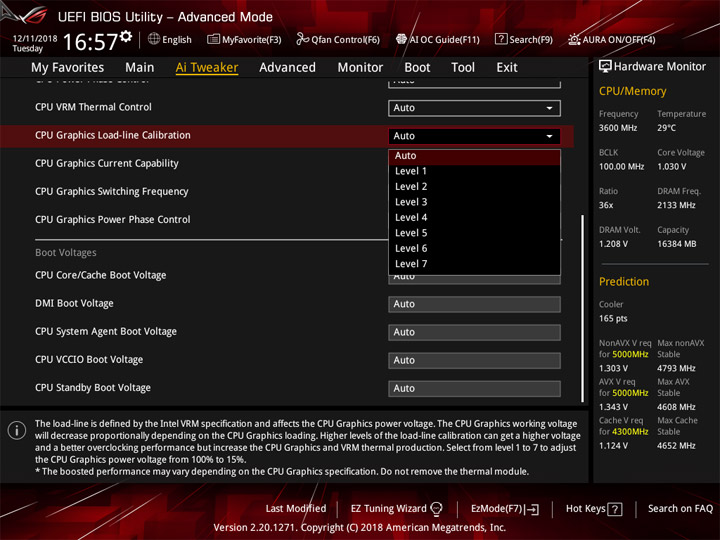This screenshot has width=720, height=540.
Task: Open the Monitor tab
Action: [360, 68]
